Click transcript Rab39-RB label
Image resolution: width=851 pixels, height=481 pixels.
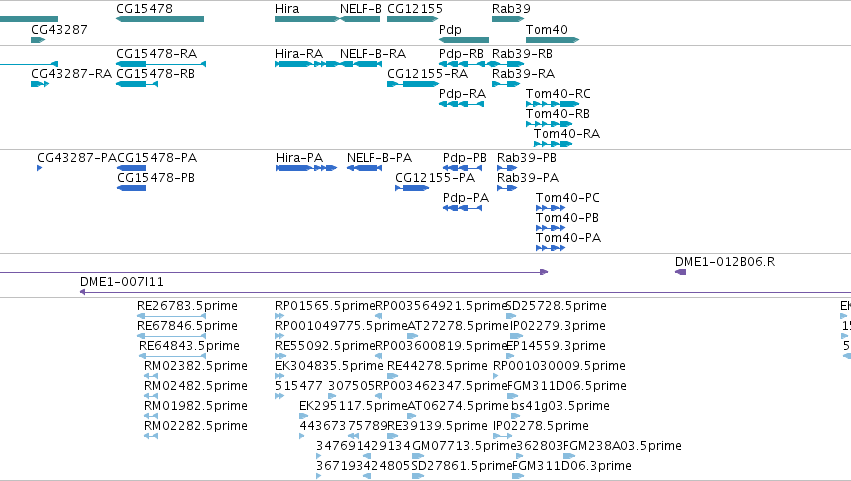[522, 54]
